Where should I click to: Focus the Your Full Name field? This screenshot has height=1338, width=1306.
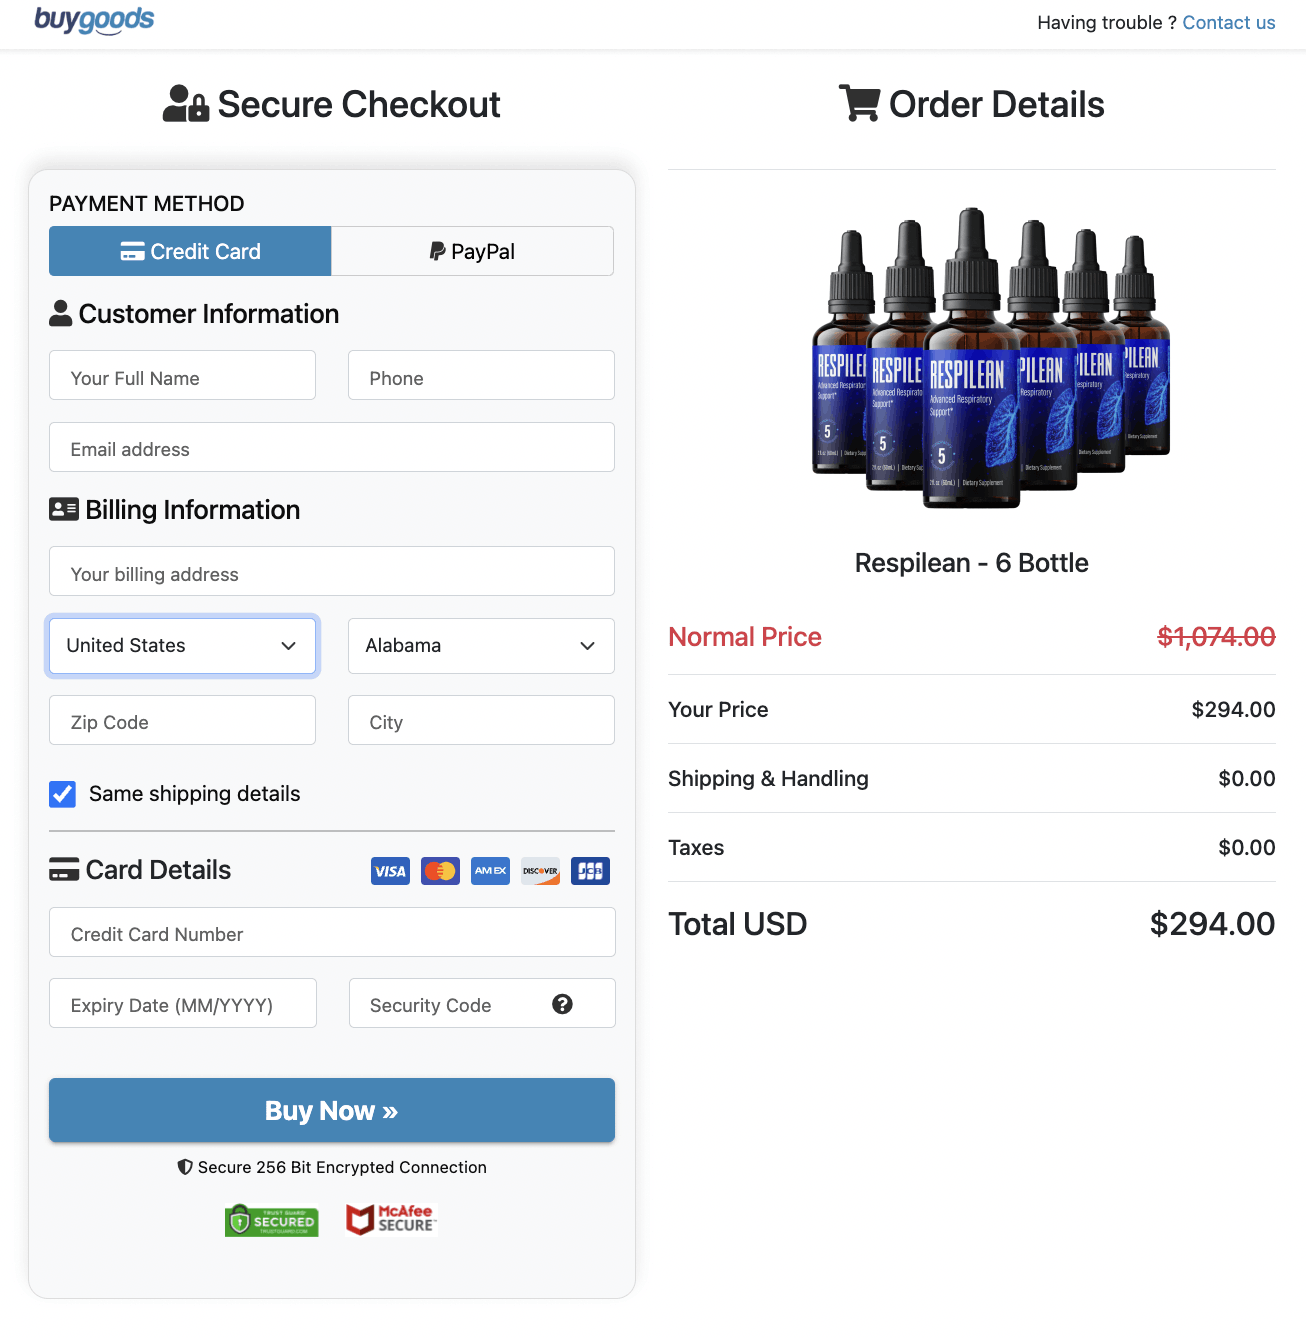click(x=182, y=375)
